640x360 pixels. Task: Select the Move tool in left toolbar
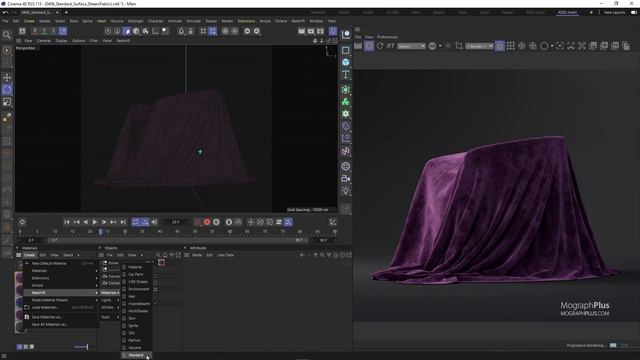(x=7, y=78)
